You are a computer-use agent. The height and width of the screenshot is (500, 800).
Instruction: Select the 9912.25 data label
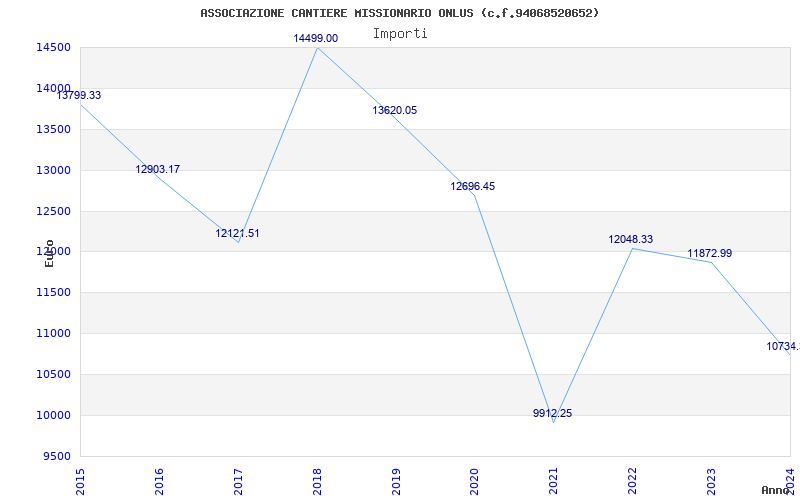coord(553,414)
